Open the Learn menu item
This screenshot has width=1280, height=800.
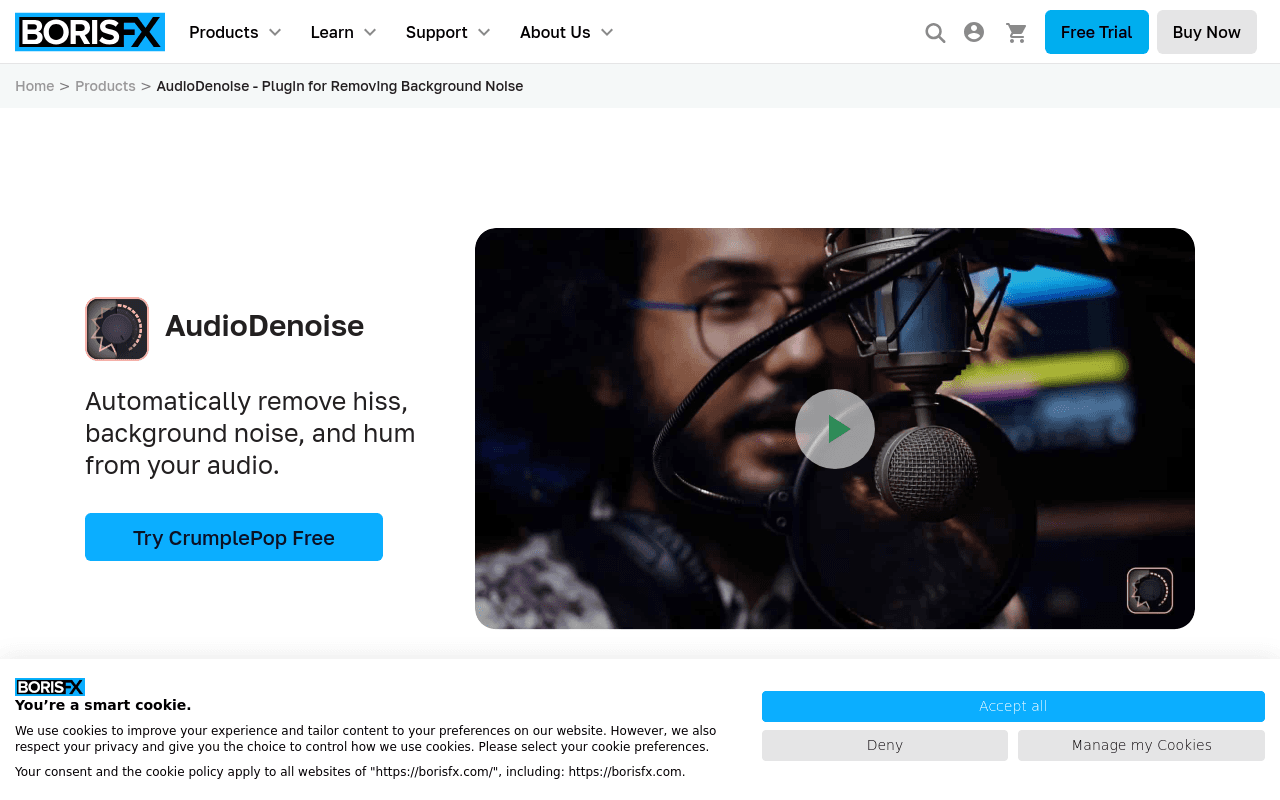point(332,32)
